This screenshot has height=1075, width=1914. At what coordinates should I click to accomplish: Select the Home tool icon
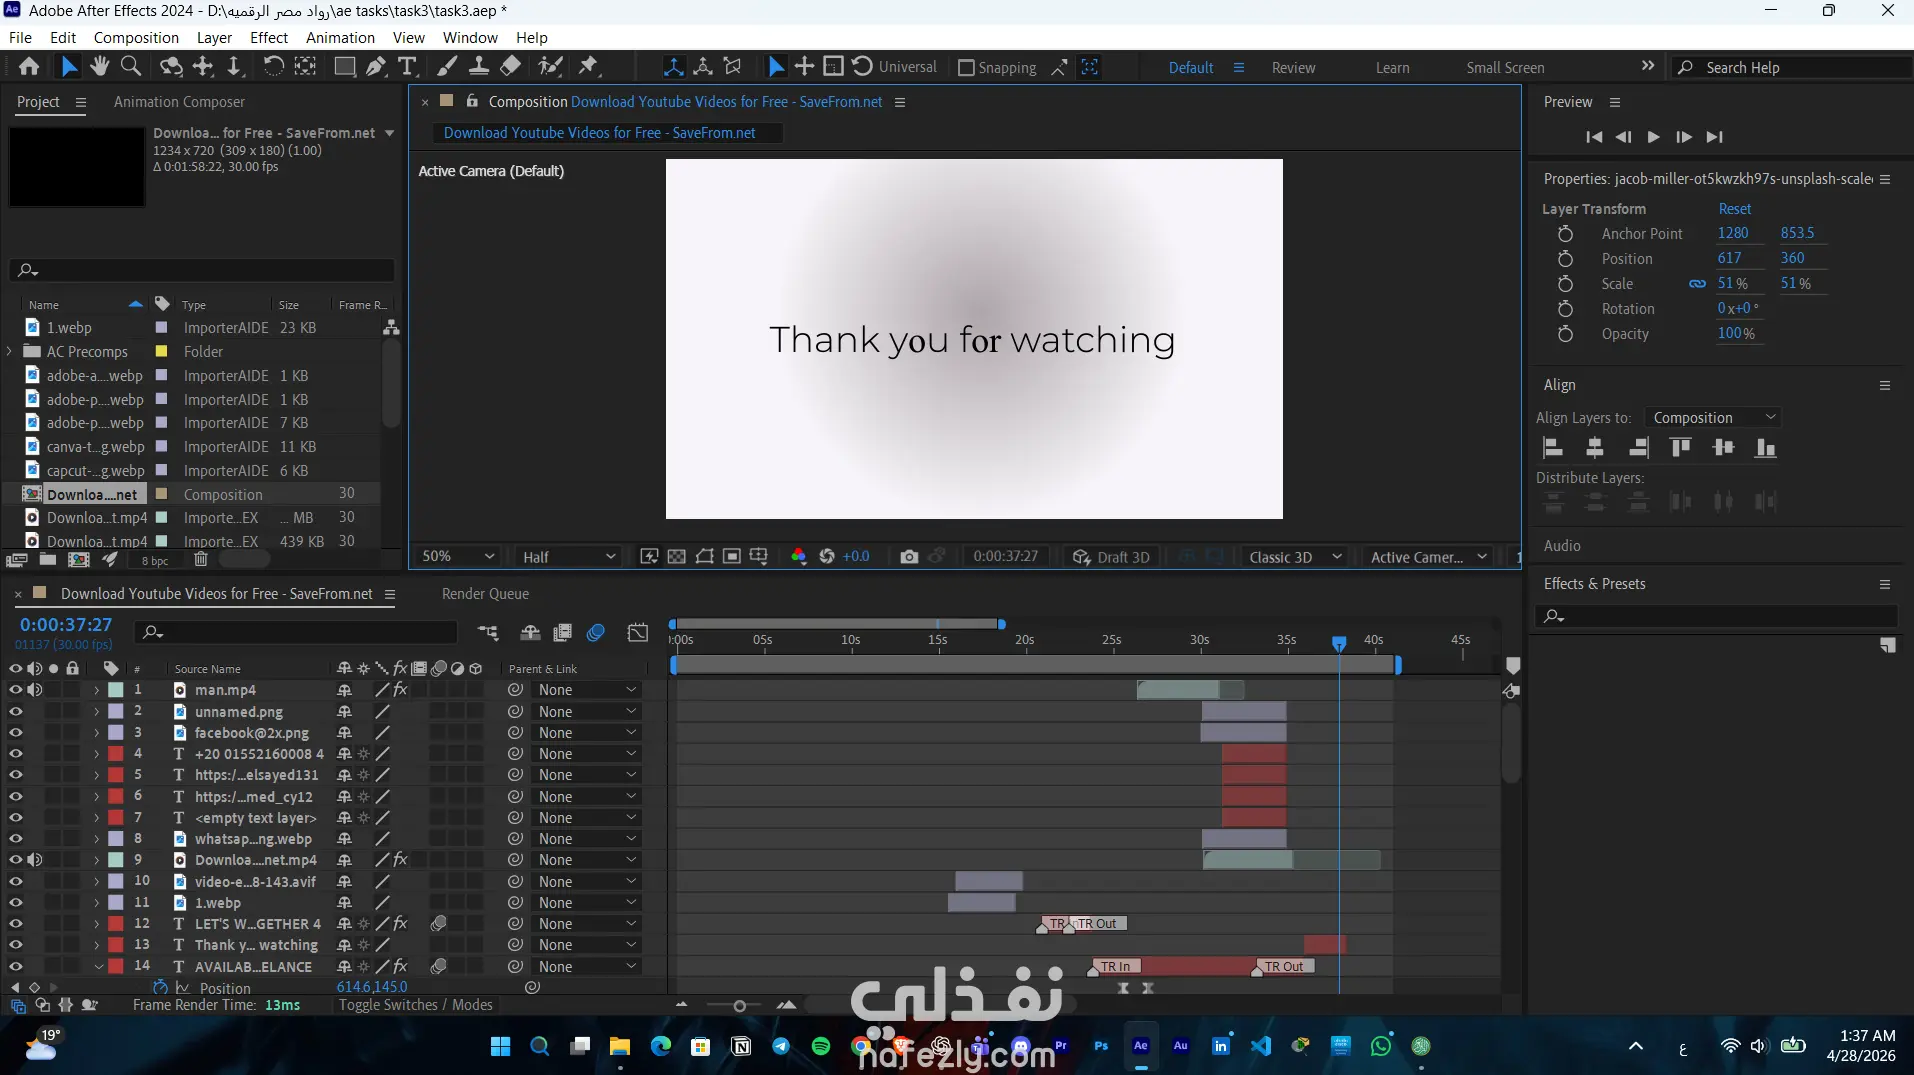pos(29,67)
